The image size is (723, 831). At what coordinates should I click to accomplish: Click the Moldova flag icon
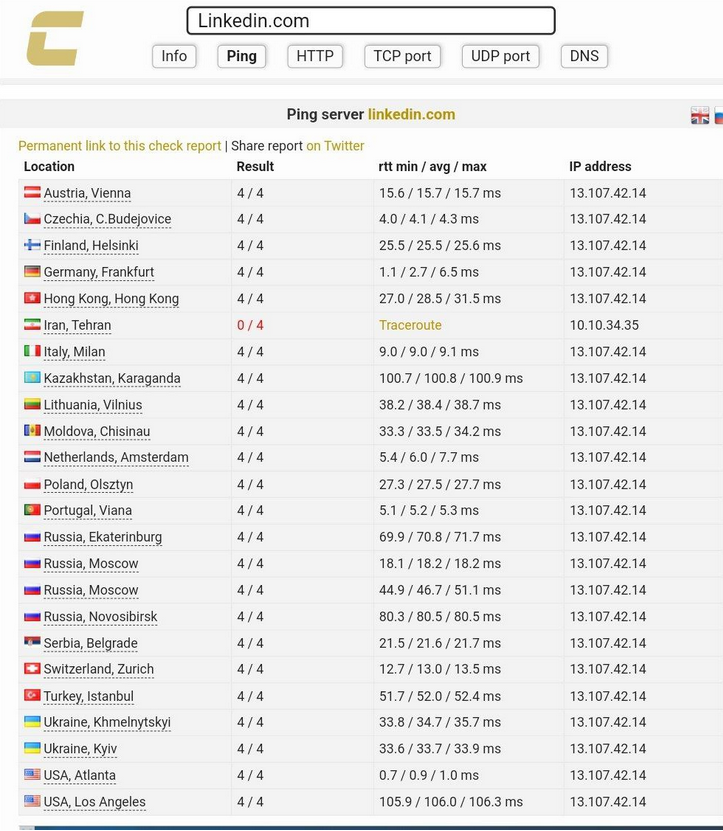click(32, 430)
